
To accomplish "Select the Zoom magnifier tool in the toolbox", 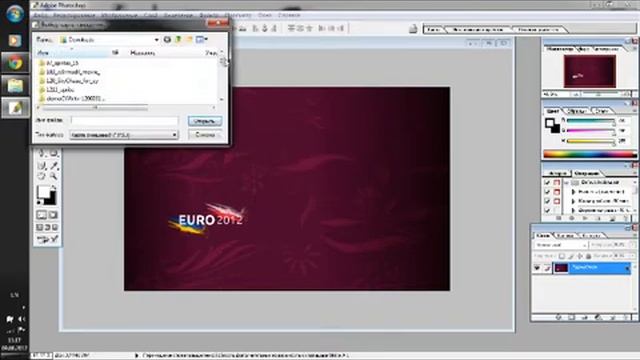I will (x=53, y=176).
